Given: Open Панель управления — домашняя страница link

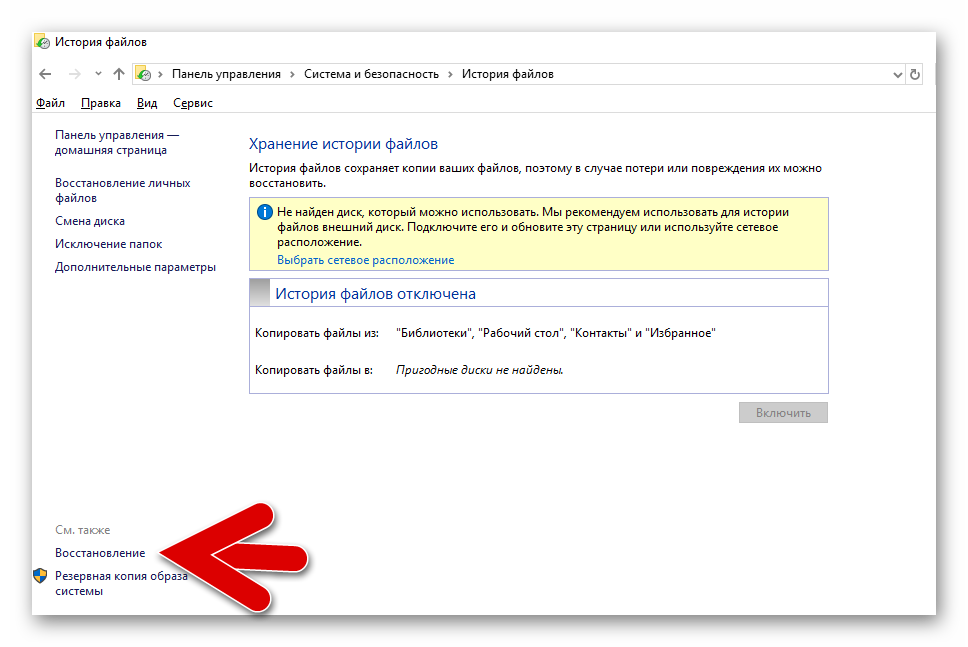Looking at the screenshot, I should pos(117,143).
